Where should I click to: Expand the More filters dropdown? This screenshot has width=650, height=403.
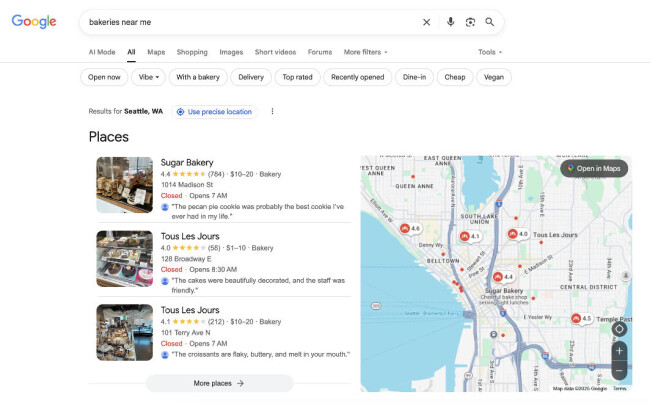pyautogui.click(x=365, y=52)
